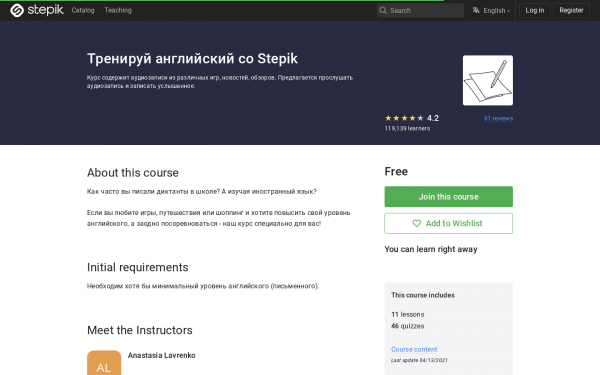Open the Teaching menu
The width and height of the screenshot is (600, 375).
(118, 10)
